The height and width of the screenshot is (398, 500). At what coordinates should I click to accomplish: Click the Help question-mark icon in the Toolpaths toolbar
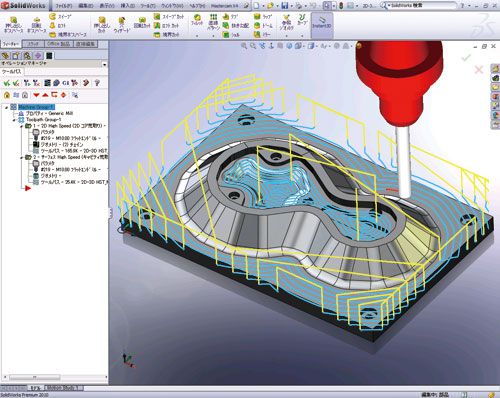tap(97, 83)
